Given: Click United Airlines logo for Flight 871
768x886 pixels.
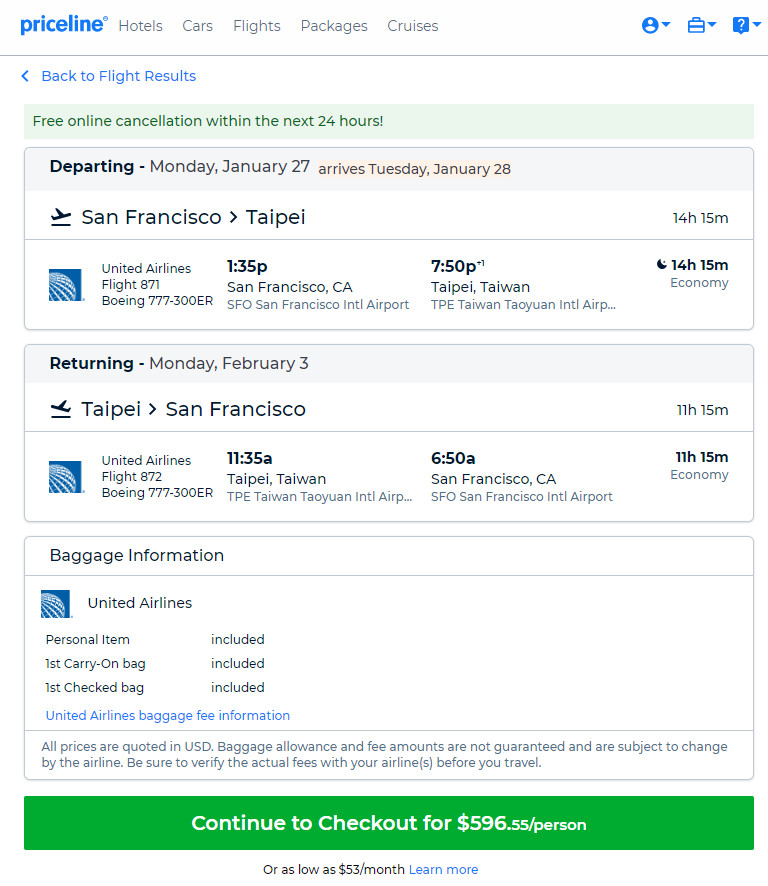Looking at the screenshot, I should tap(66, 285).
